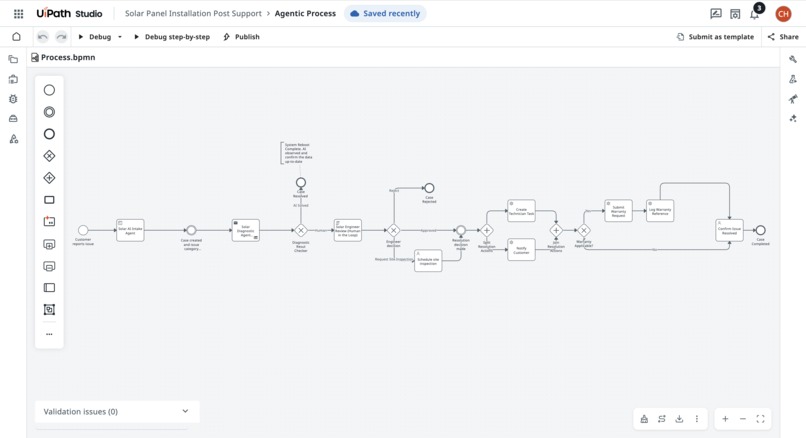Open the apps grid launcher icon
This screenshot has width=806, height=438.
point(19,14)
